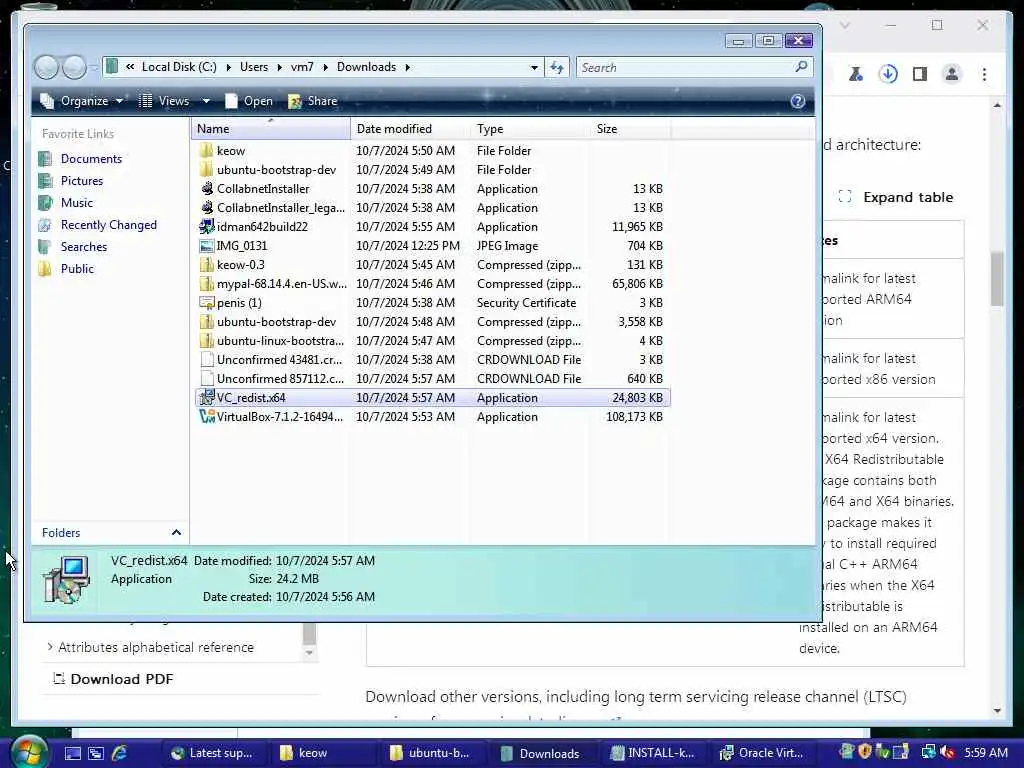Click the Show Desktop quick launch icon
The width and height of the screenshot is (1024, 768).
(x=72, y=754)
